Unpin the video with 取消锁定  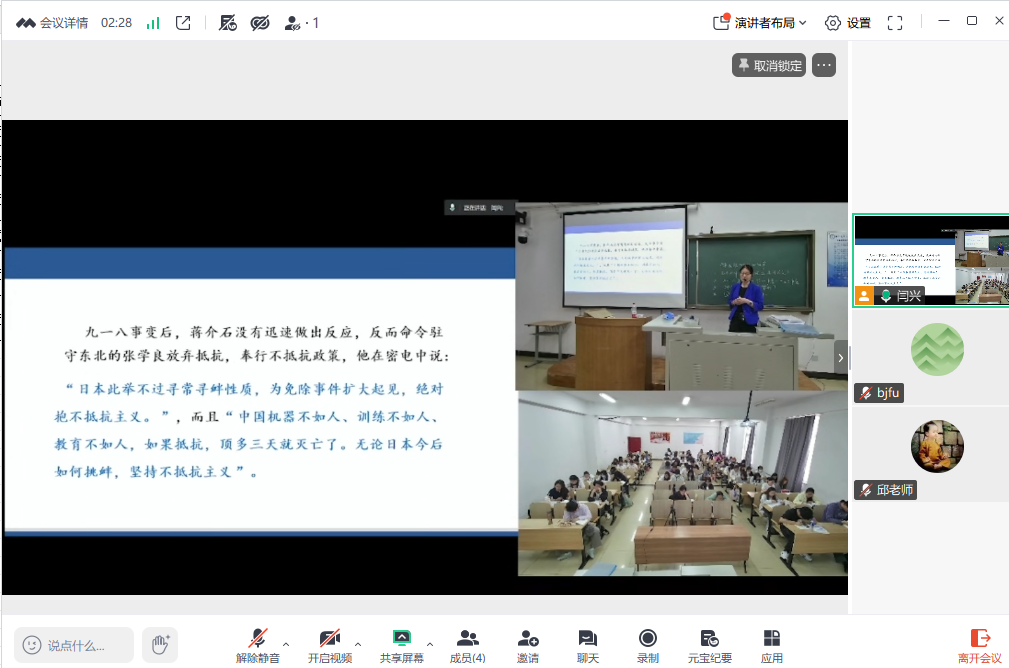[x=769, y=65]
